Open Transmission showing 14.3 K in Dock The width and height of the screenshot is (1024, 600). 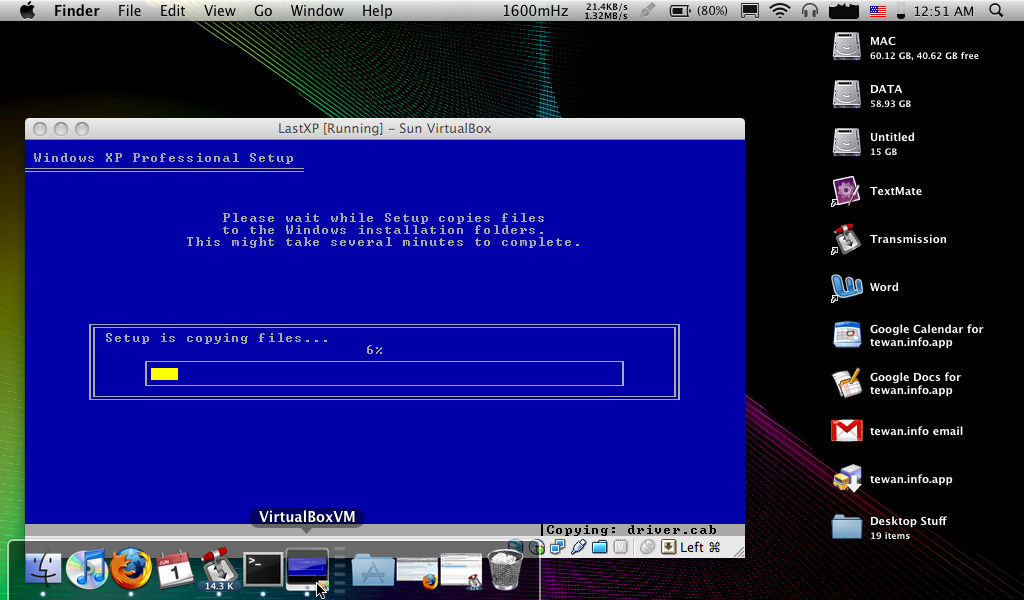click(x=218, y=568)
